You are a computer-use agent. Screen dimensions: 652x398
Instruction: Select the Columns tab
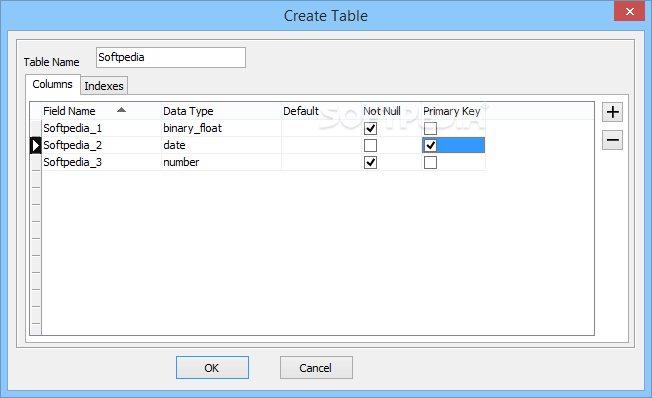52,84
